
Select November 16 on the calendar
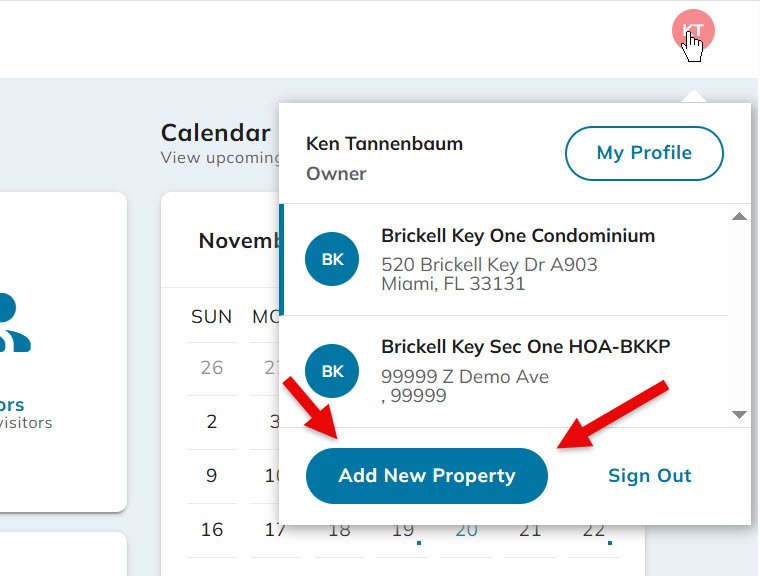tap(211, 529)
